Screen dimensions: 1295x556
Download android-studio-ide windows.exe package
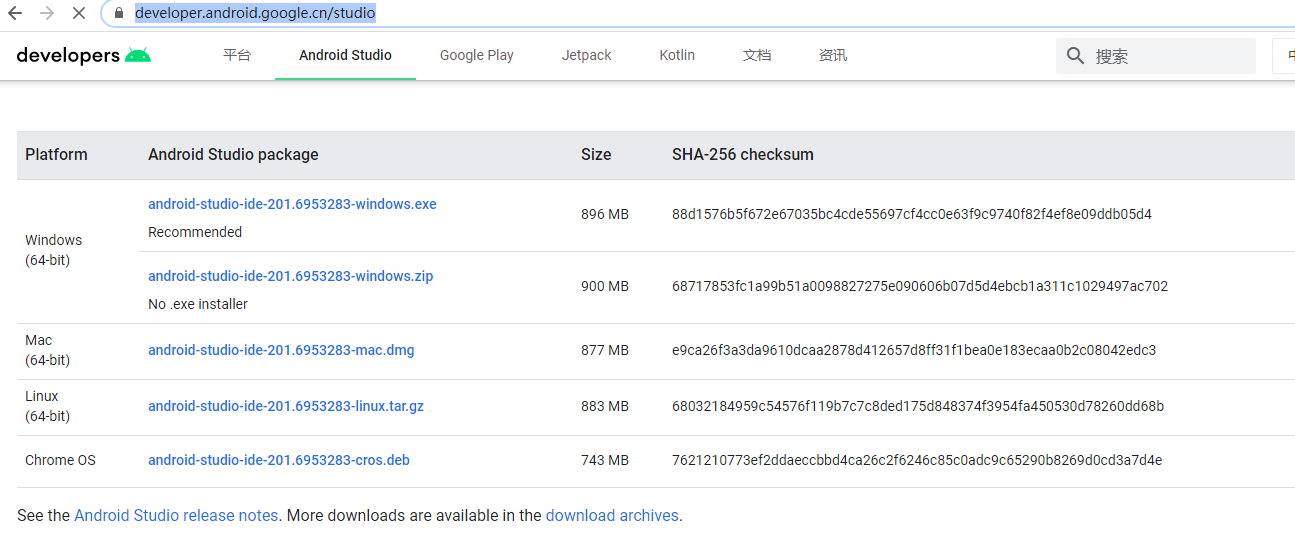click(292, 204)
